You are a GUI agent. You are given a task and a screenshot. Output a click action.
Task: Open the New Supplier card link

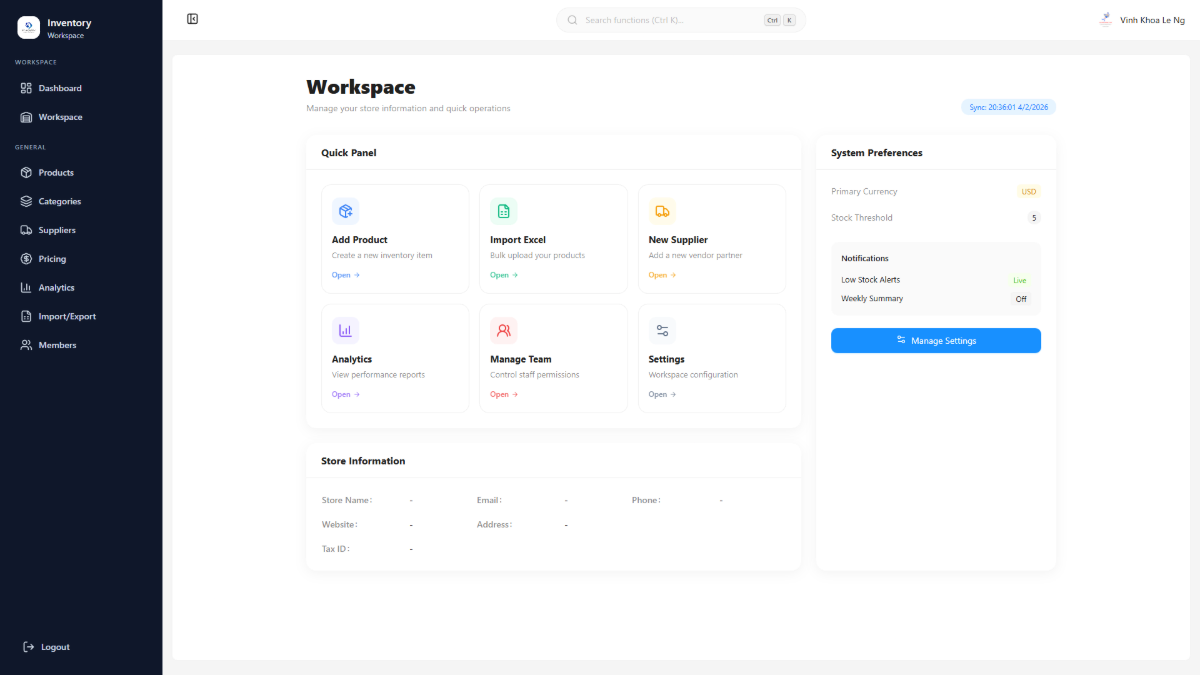click(x=661, y=274)
